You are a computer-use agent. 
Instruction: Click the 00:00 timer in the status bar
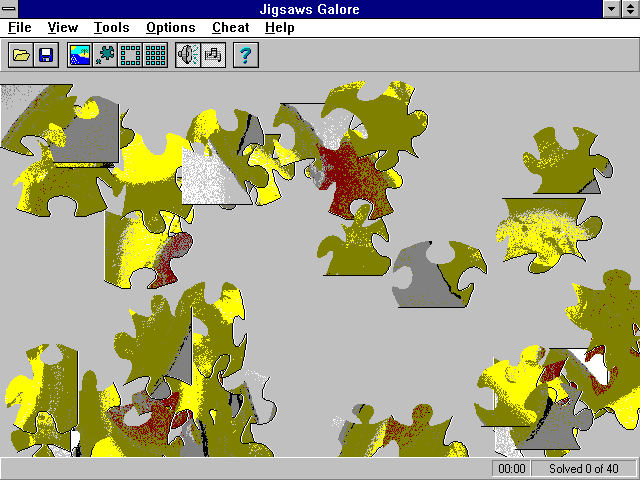pyautogui.click(x=511, y=469)
